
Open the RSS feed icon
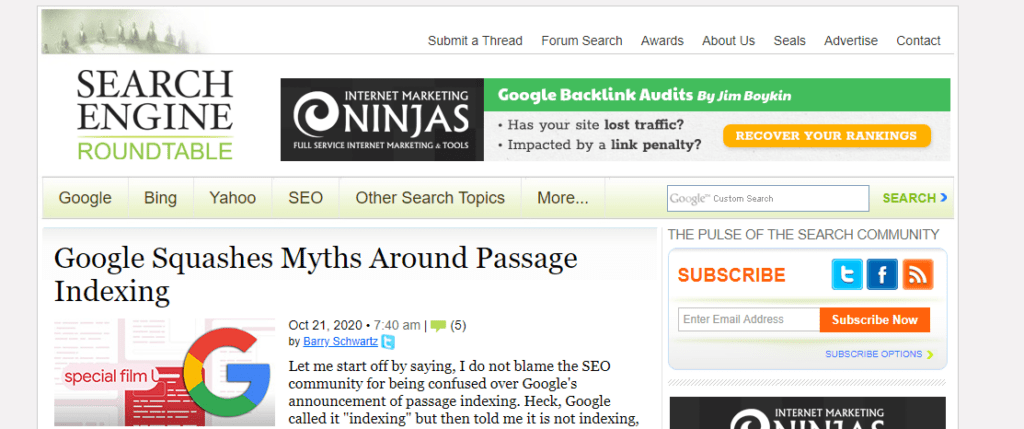(x=918, y=274)
